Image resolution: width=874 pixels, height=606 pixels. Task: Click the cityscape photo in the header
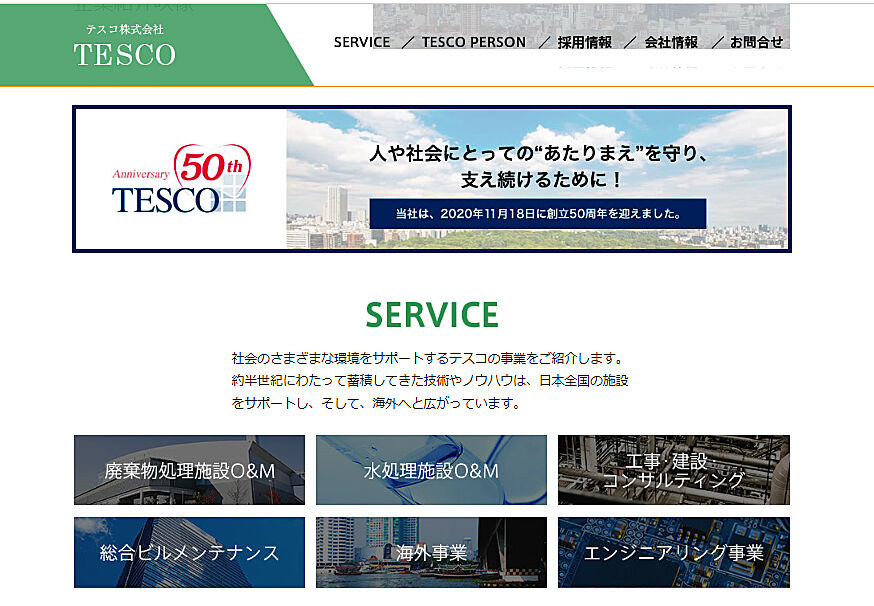[580, 18]
